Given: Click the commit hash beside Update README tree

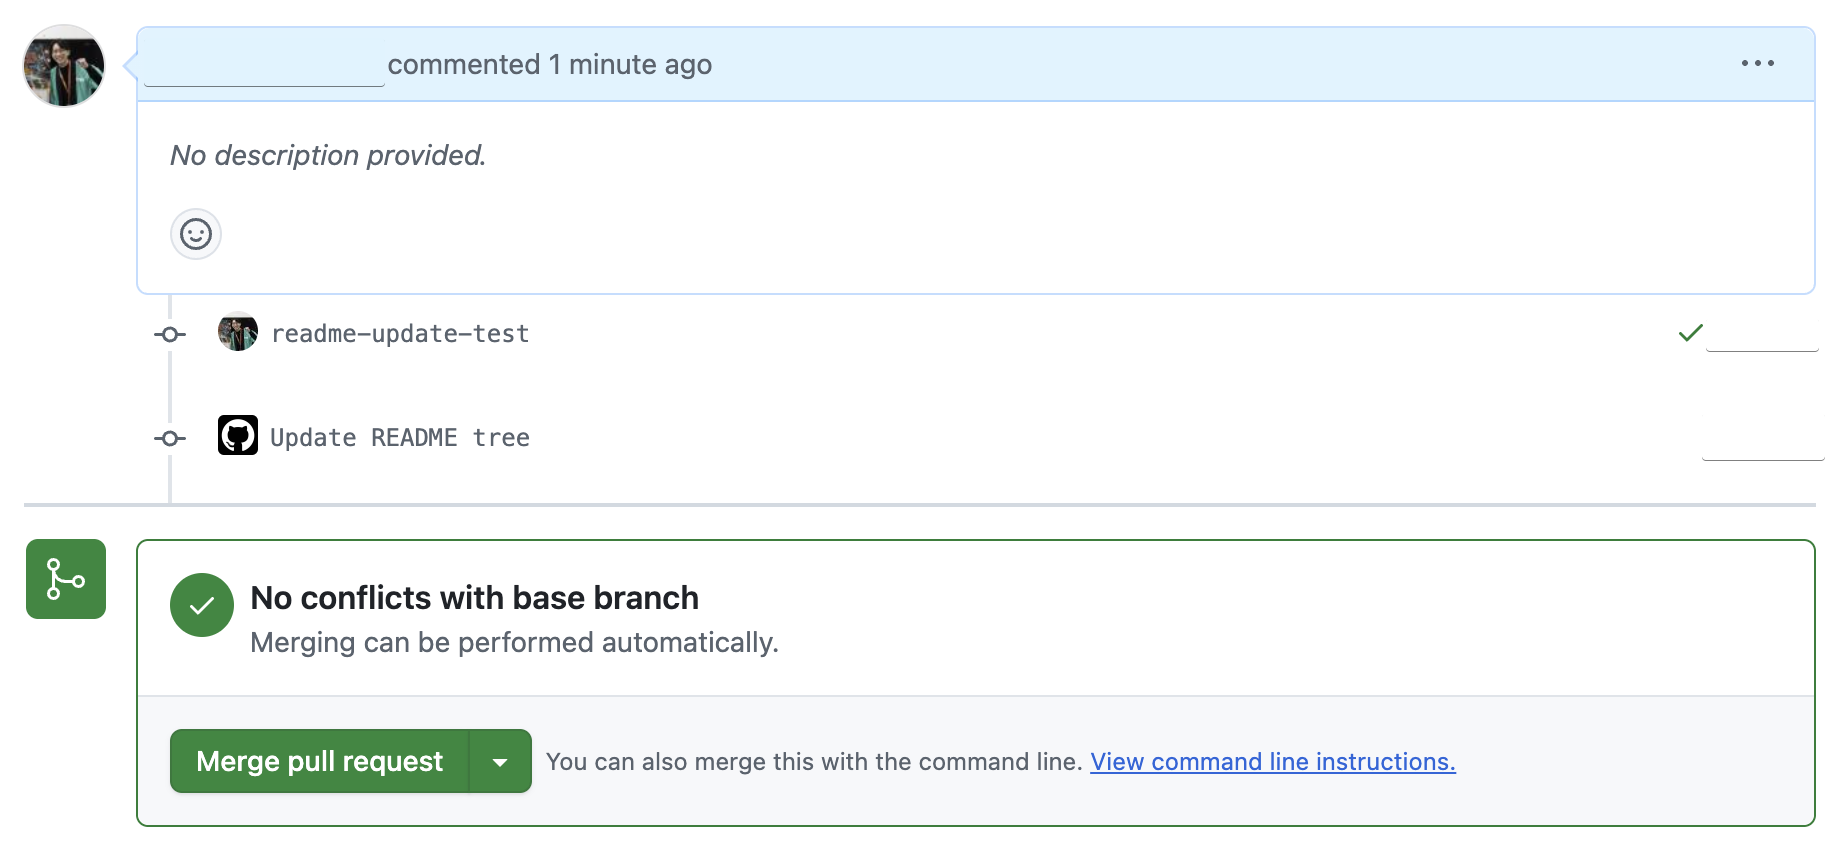Looking at the screenshot, I should [1762, 443].
